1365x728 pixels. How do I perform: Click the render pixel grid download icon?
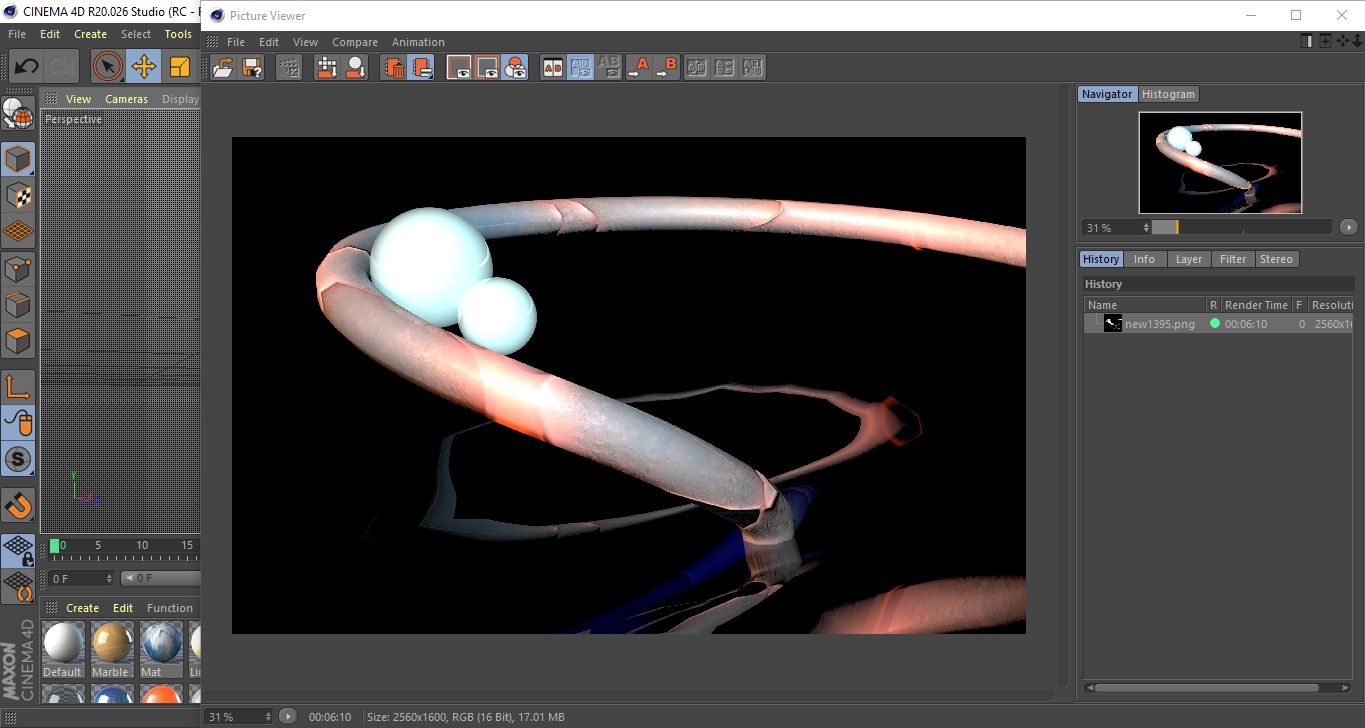pyautogui.click(x=327, y=67)
